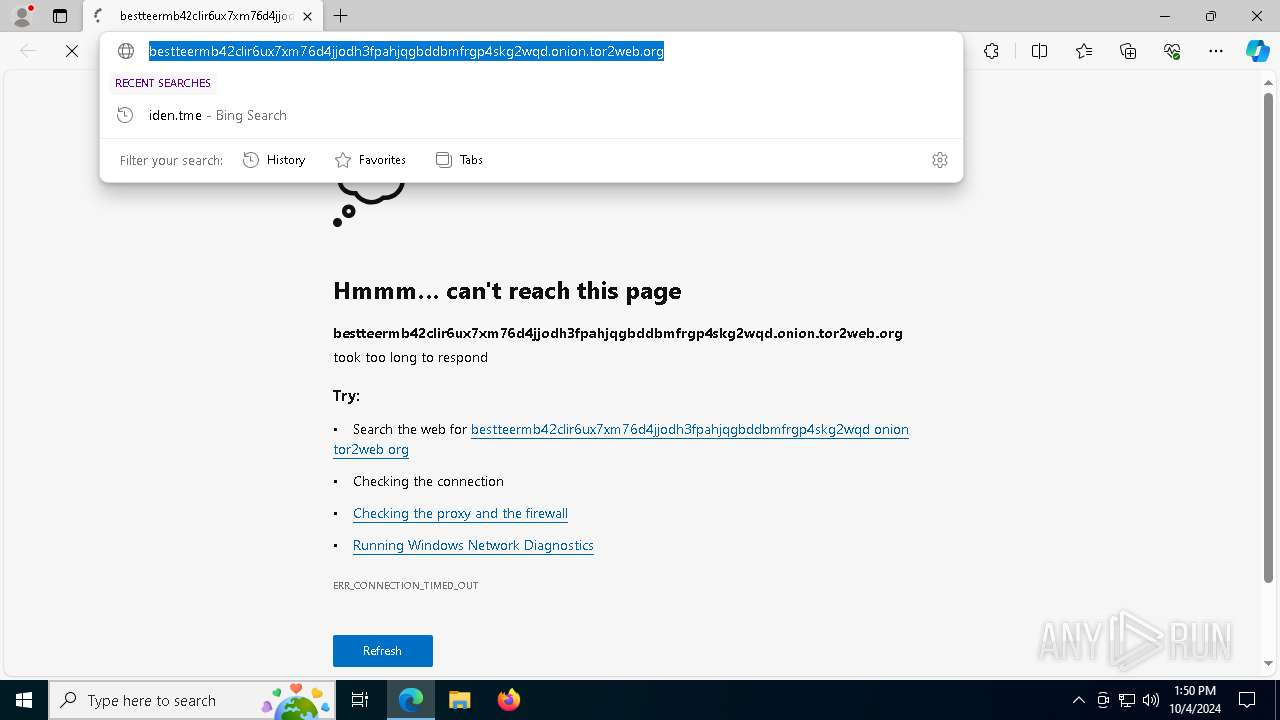Close the bestteermb42 browser tab
The width and height of the screenshot is (1280, 720).
coord(307,16)
